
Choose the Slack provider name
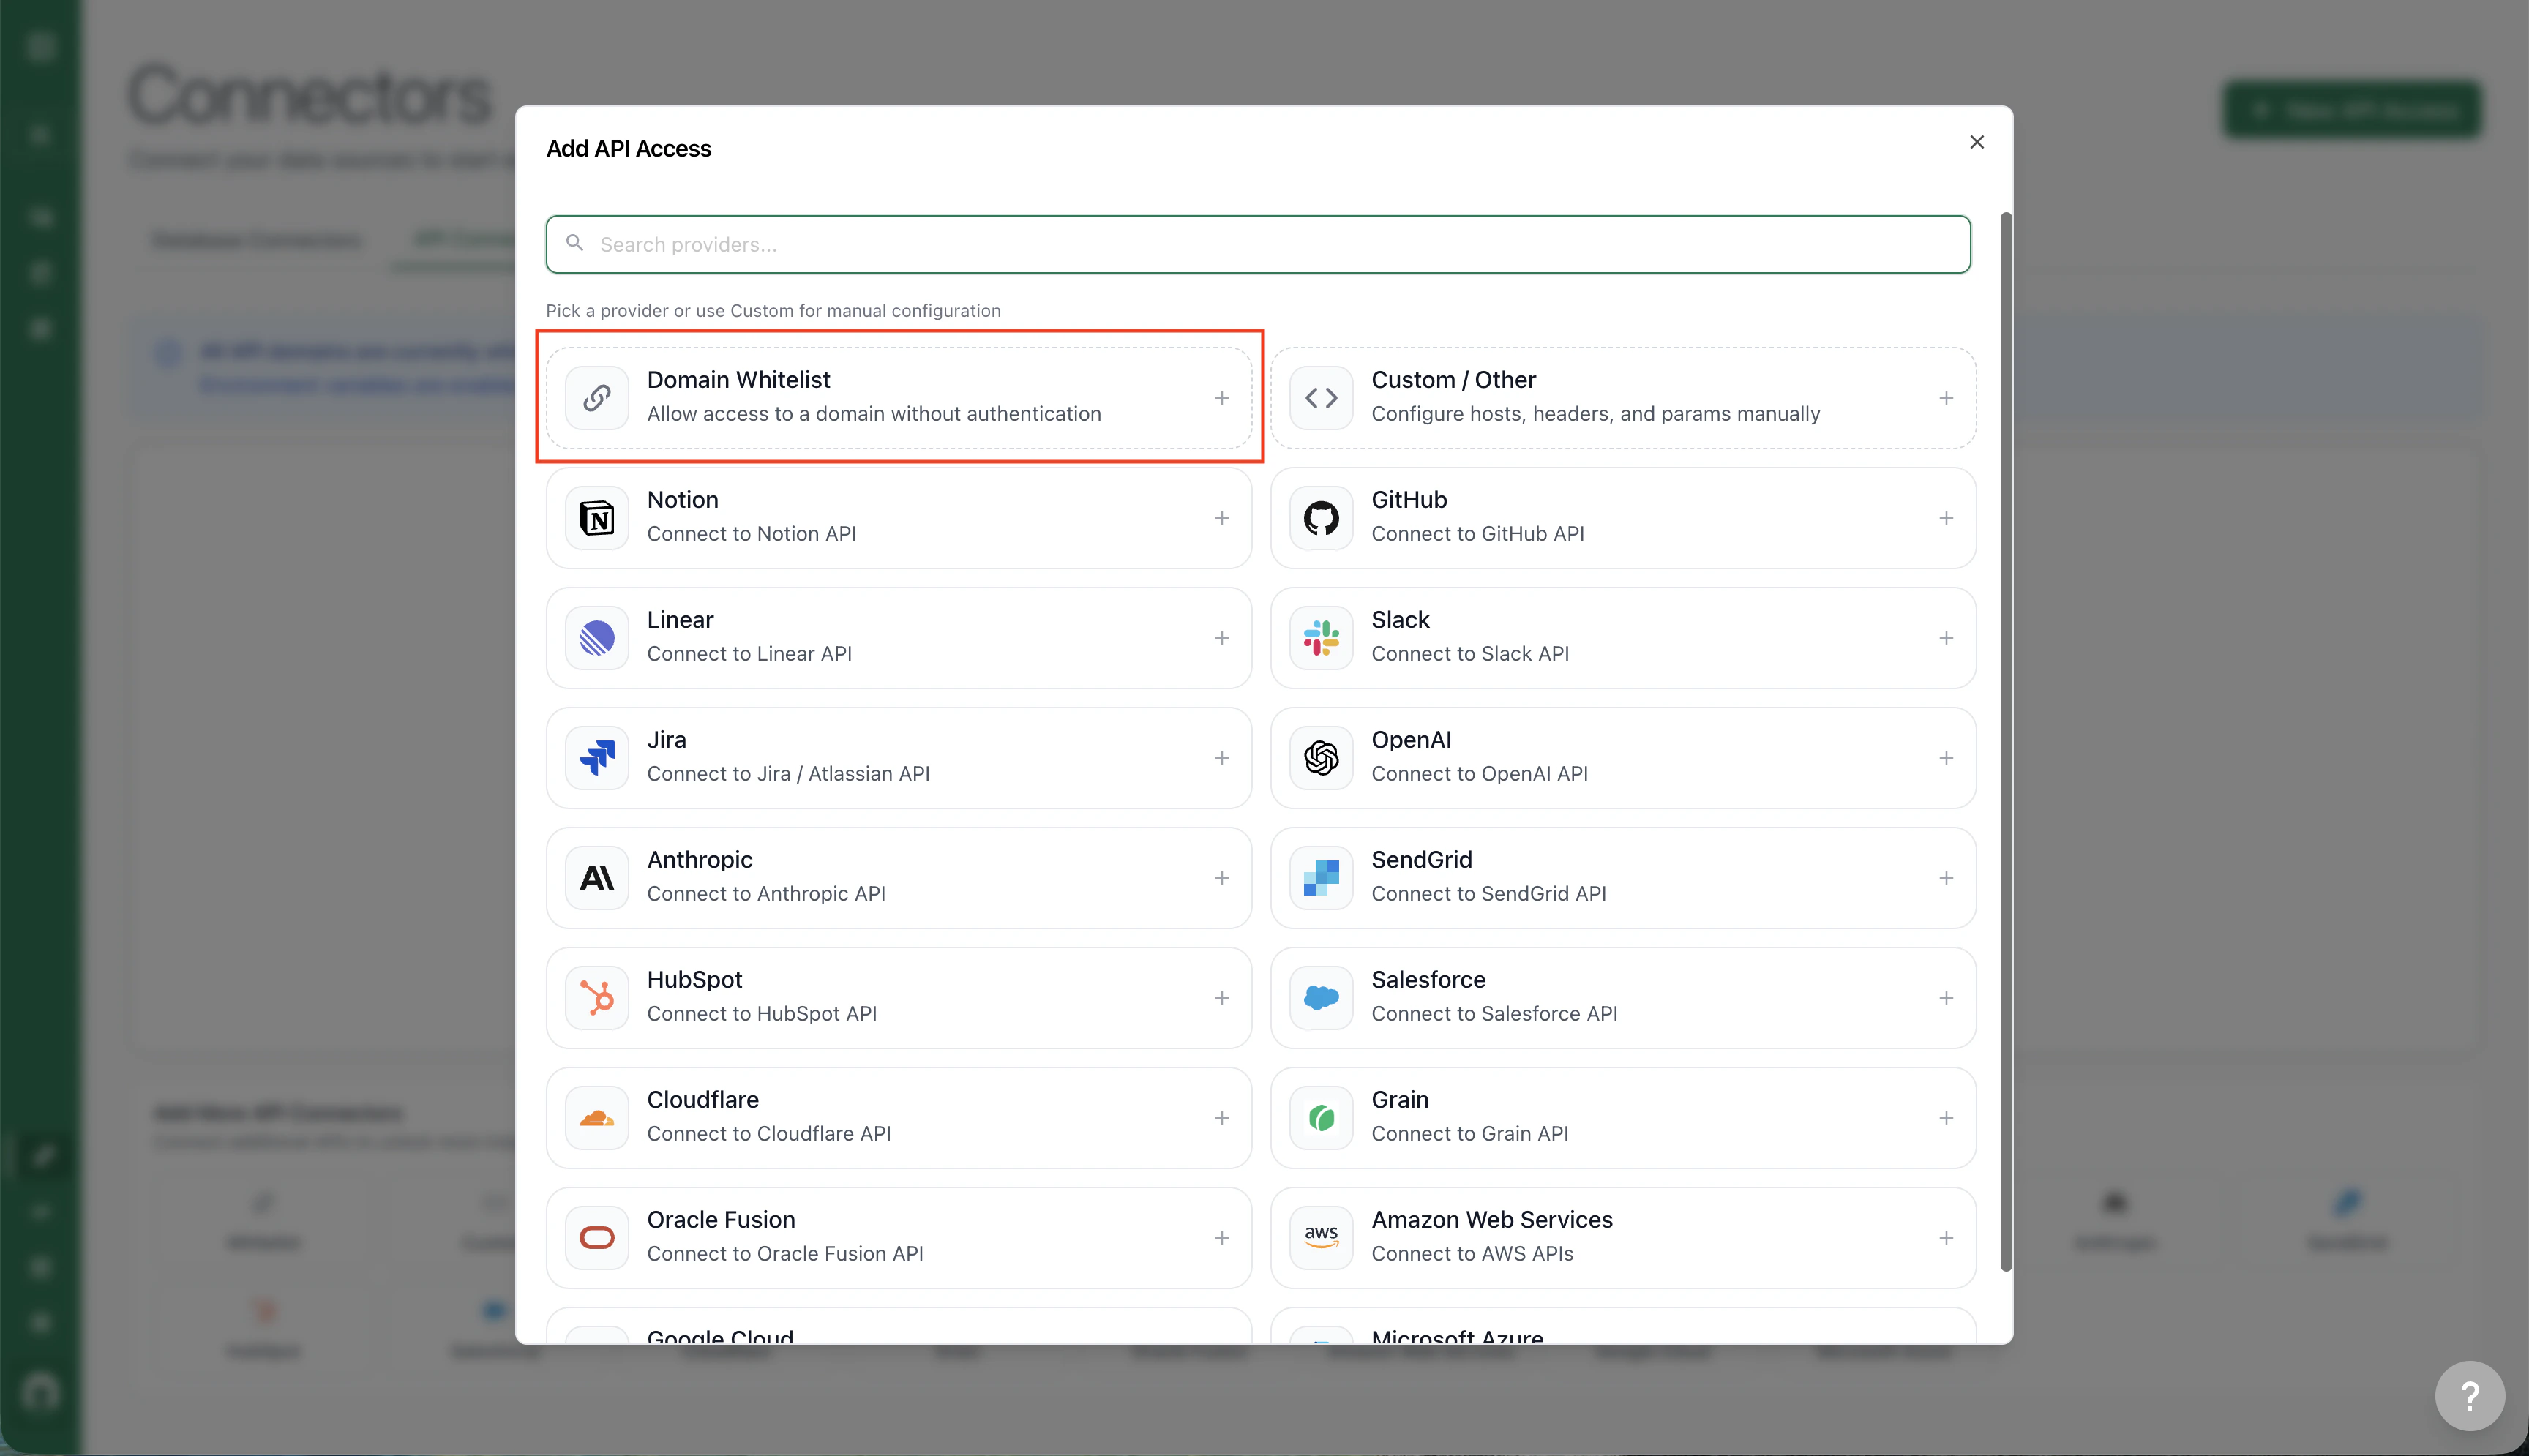tap(1400, 620)
